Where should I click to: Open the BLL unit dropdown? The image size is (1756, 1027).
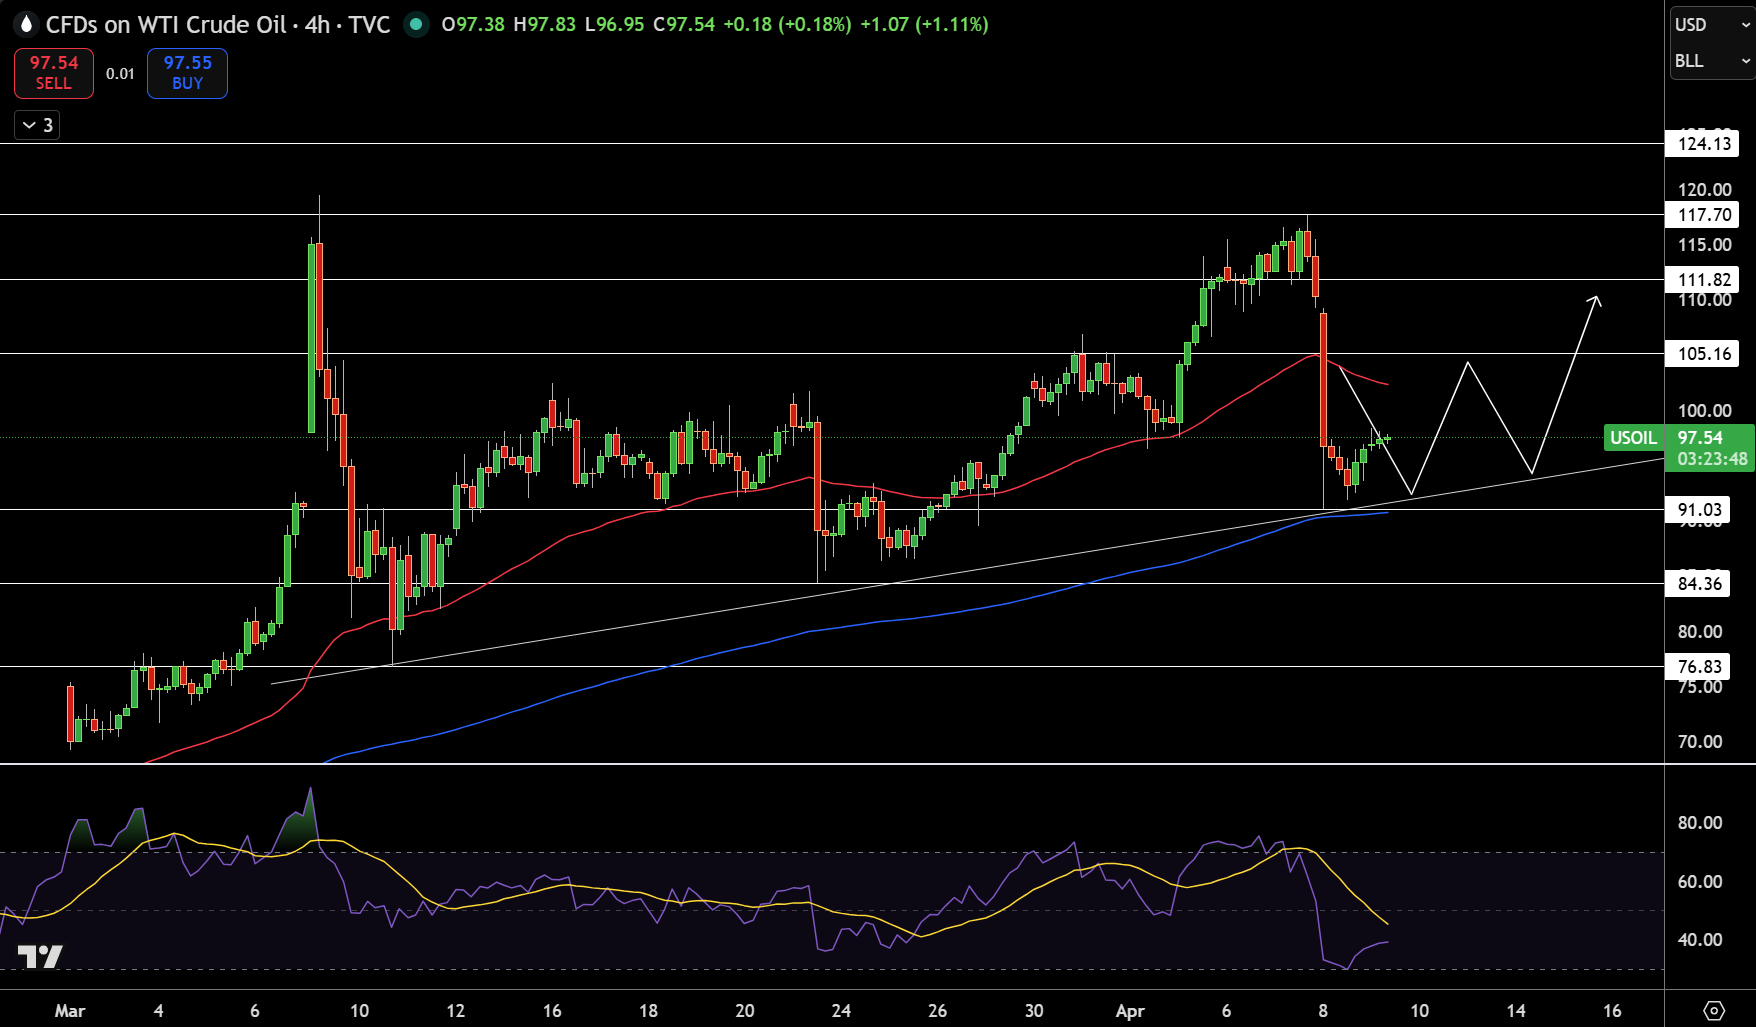click(1710, 60)
